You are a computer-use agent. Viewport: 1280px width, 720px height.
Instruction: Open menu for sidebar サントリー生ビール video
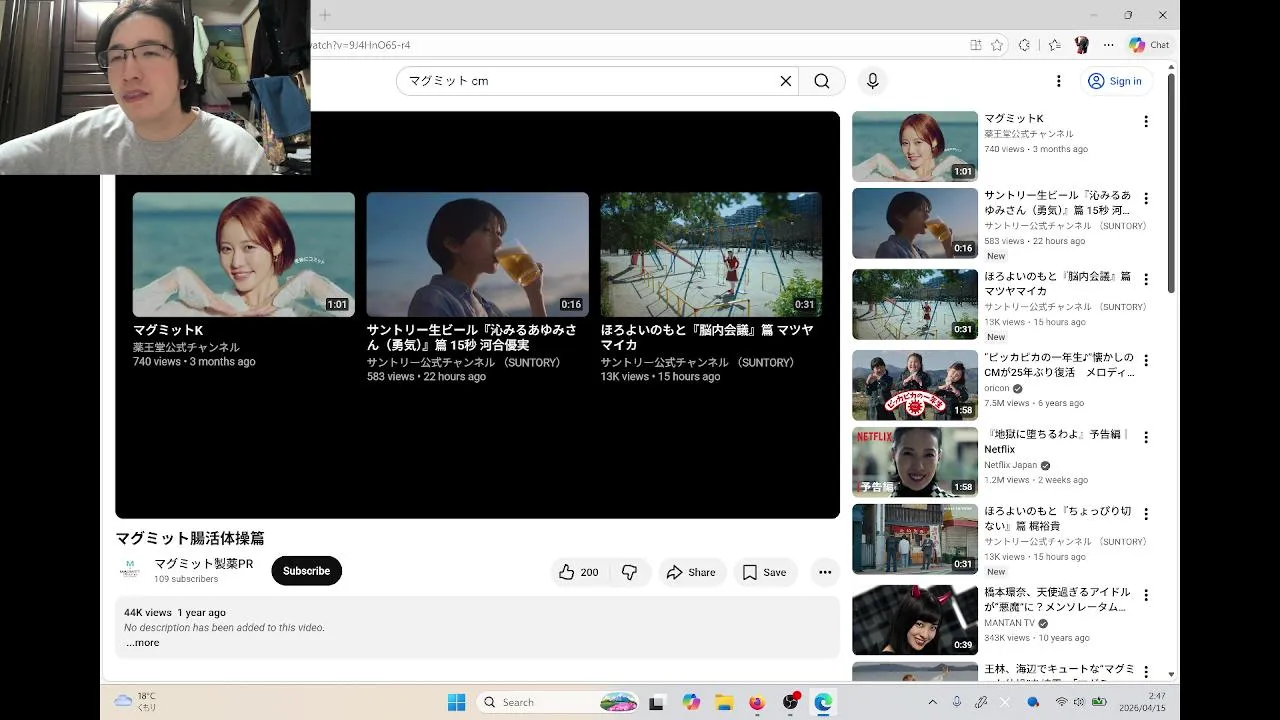pos(1146,198)
